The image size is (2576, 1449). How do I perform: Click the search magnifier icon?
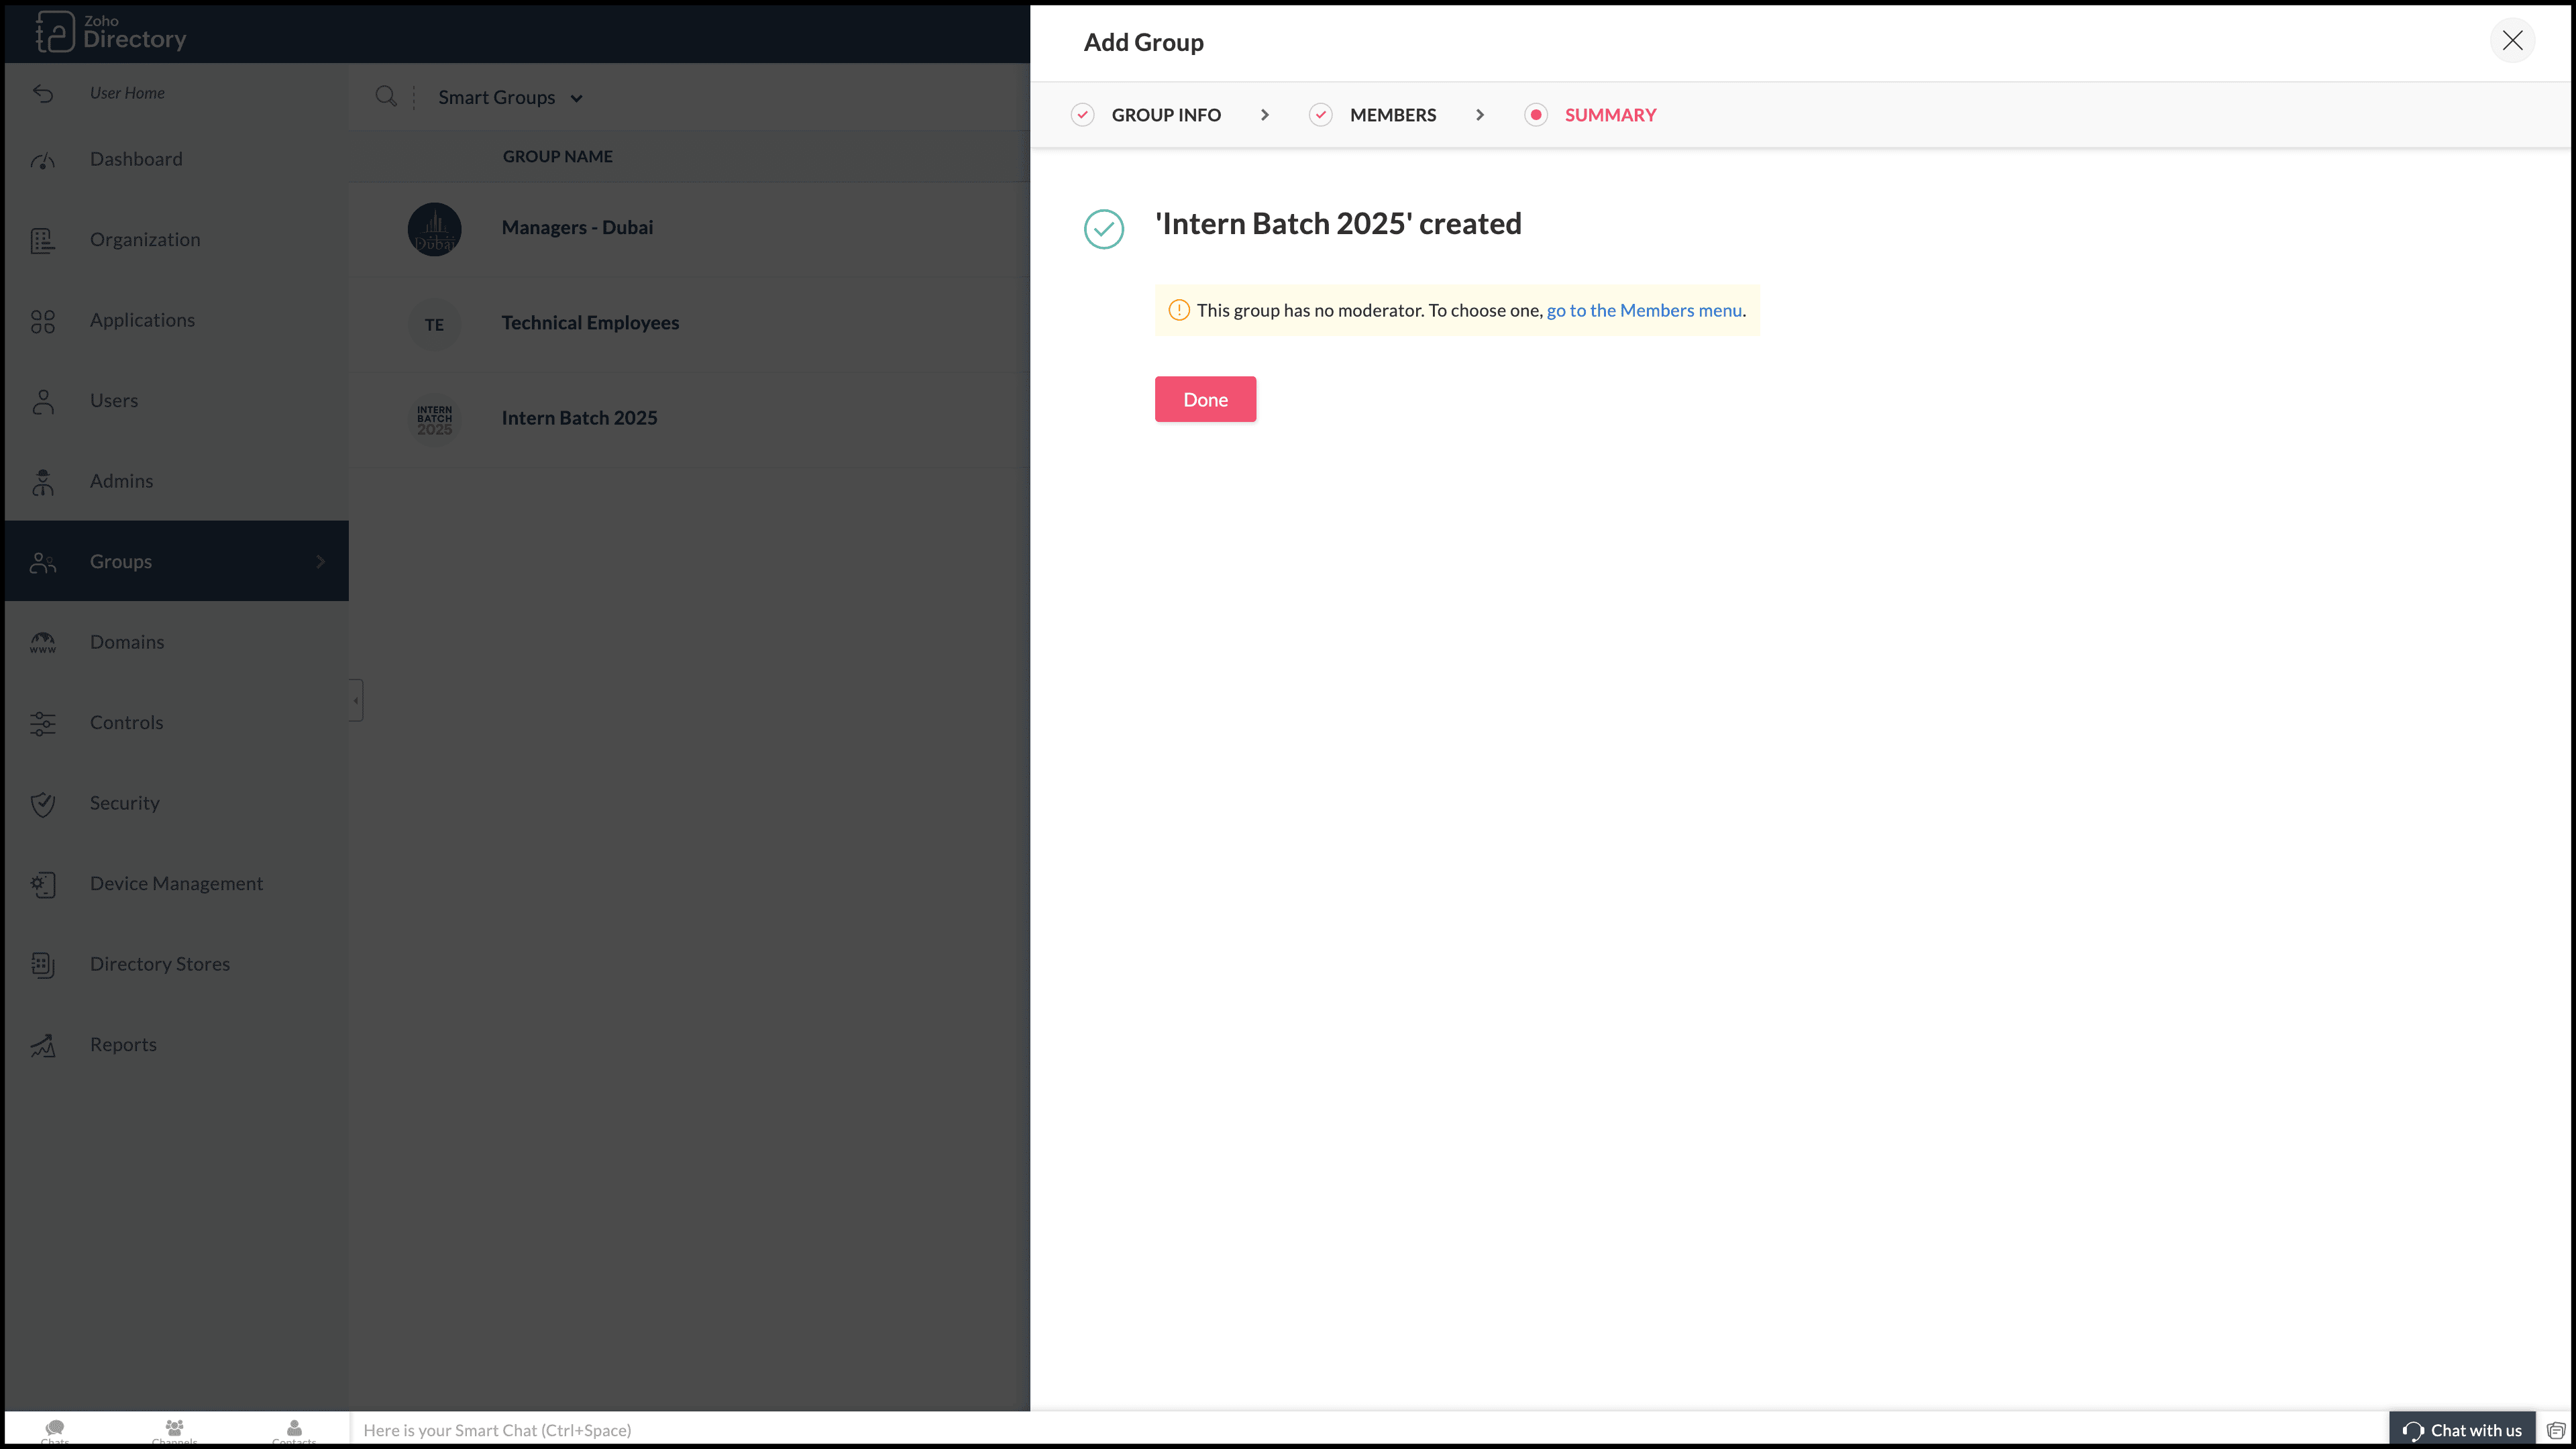385,97
